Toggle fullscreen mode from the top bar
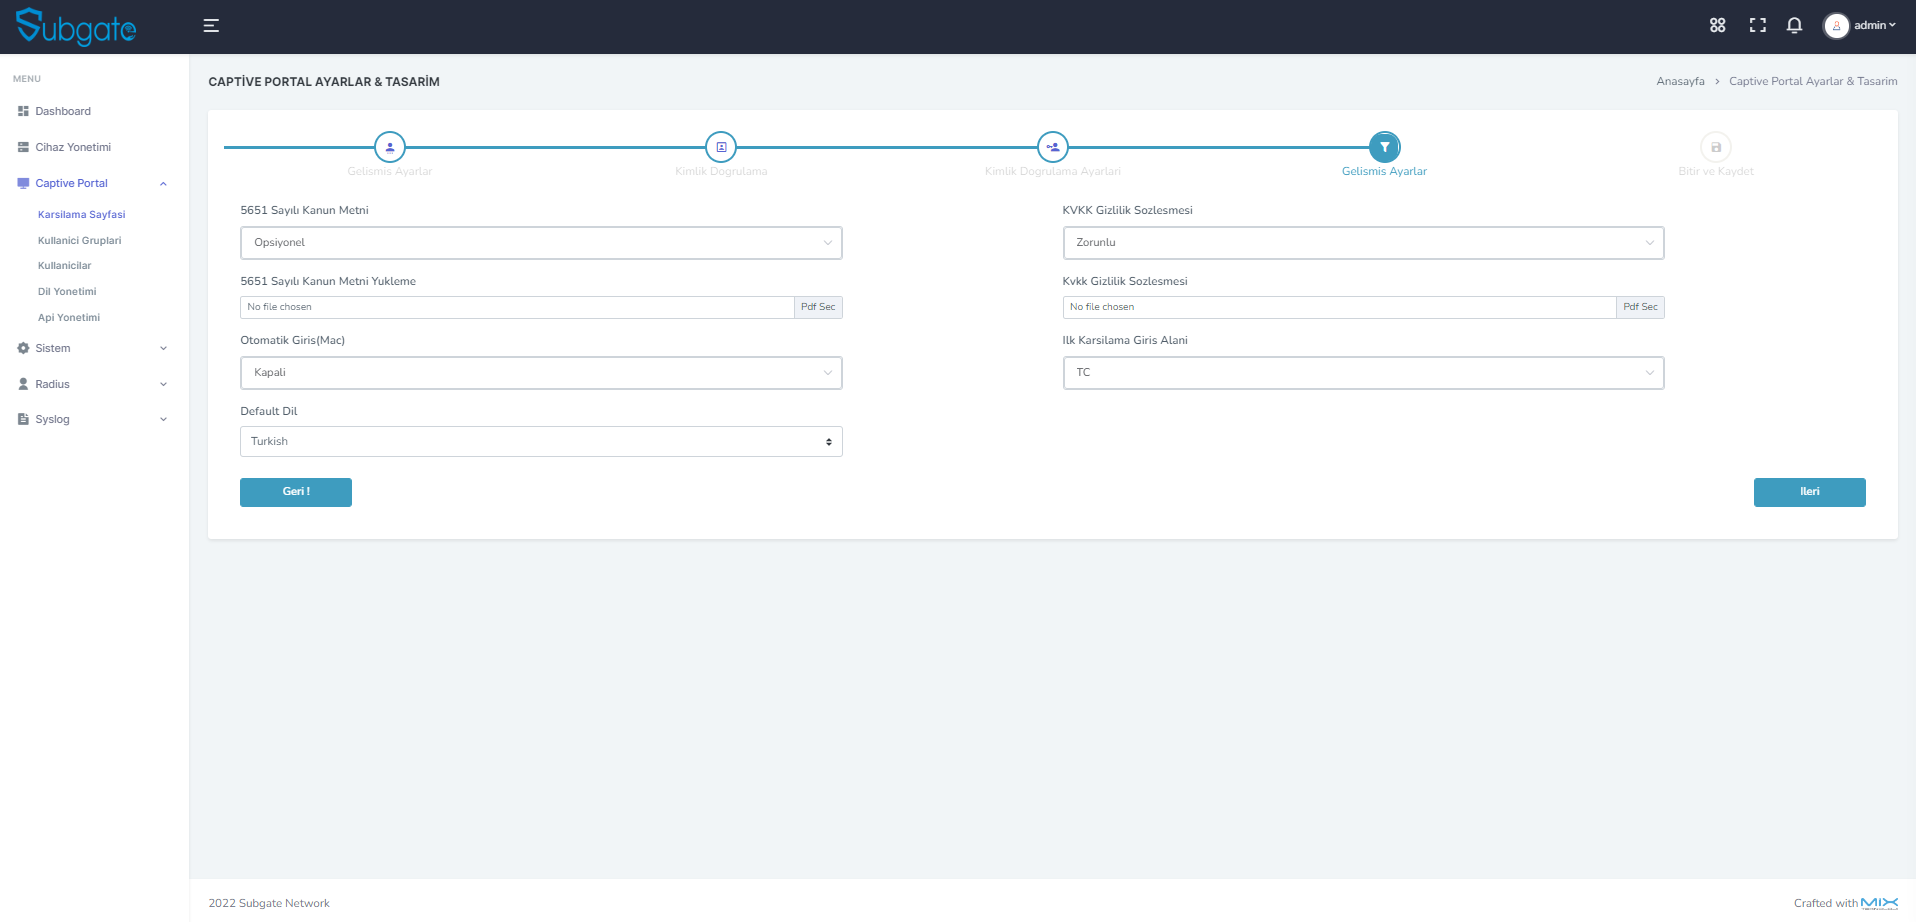The height and width of the screenshot is (922, 1916). click(x=1757, y=25)
